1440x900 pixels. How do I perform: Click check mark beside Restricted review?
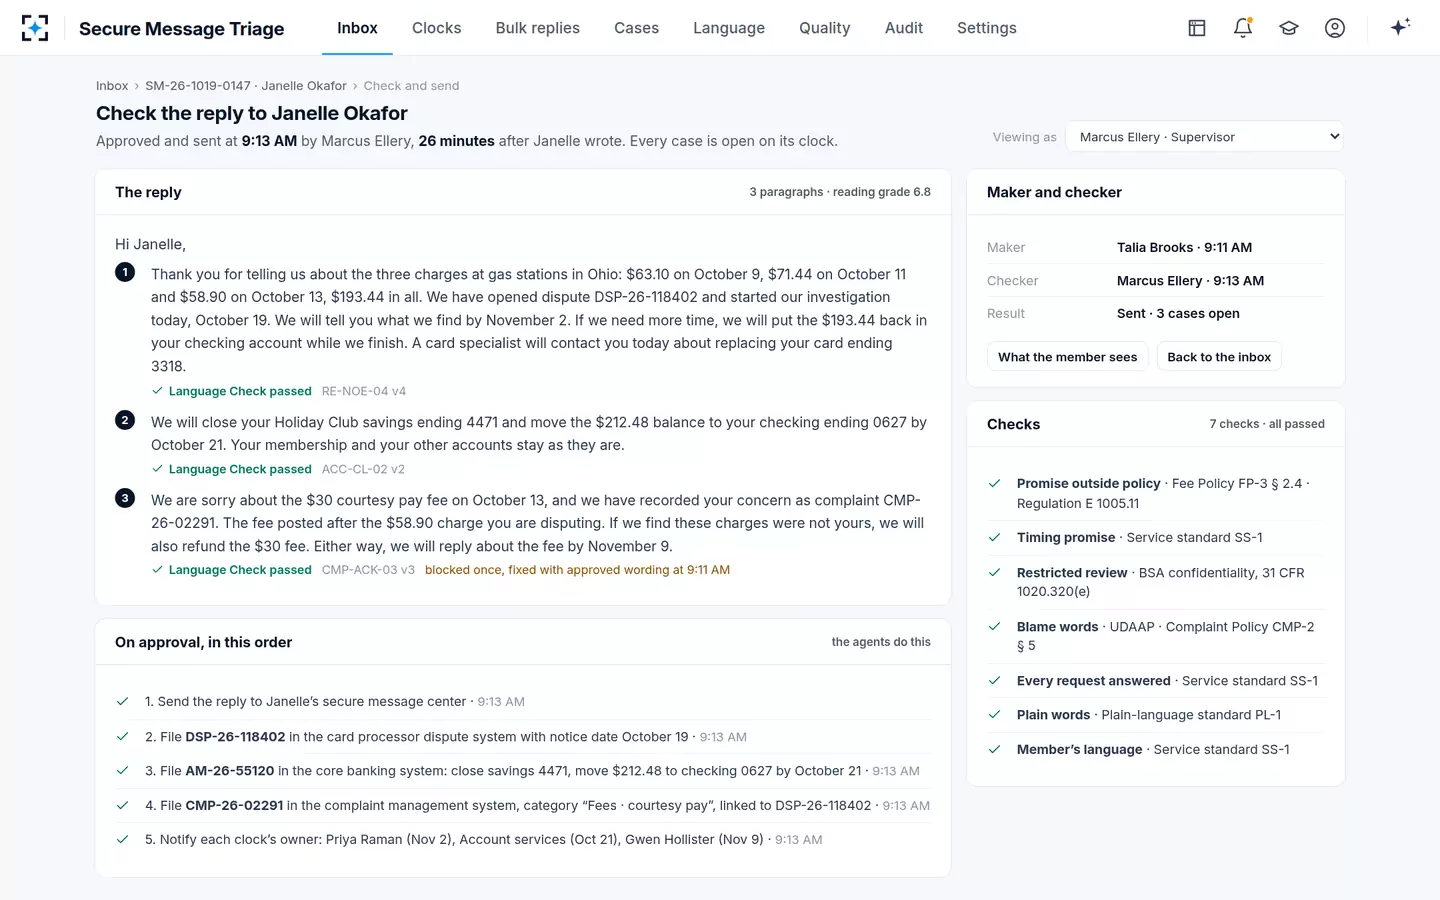995,573
